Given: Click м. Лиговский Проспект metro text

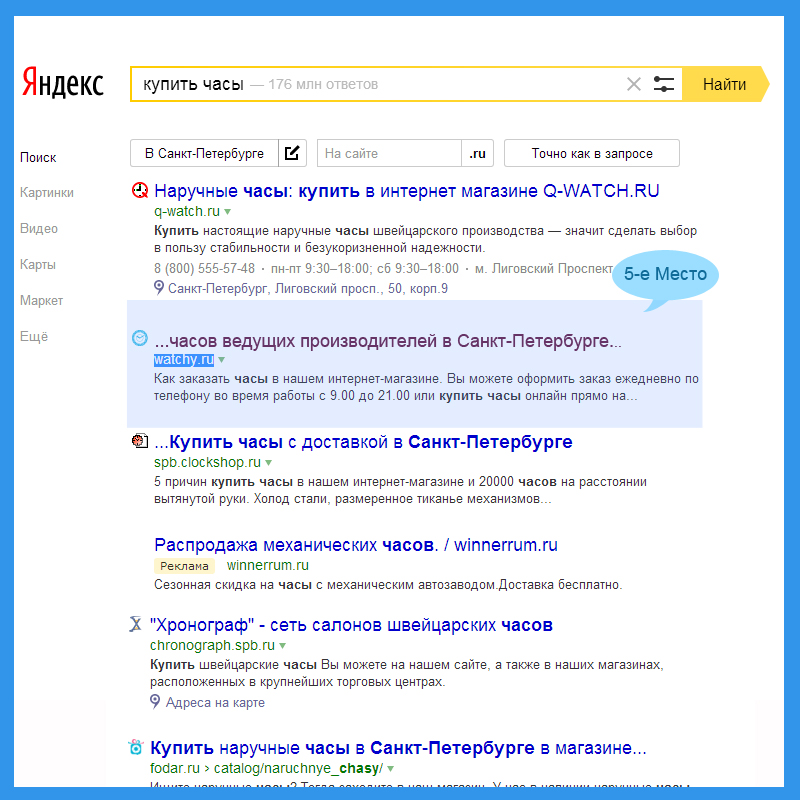Looking at the screenshot, I should click(544, 268).
